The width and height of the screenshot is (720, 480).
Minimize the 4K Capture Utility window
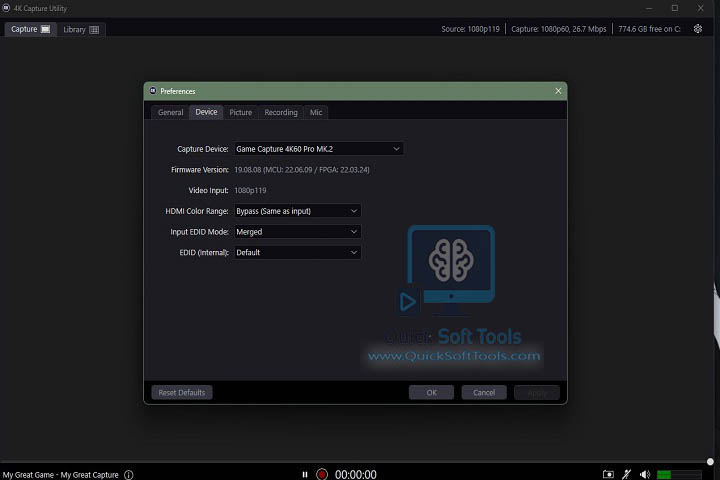click(x=649, y=8)
